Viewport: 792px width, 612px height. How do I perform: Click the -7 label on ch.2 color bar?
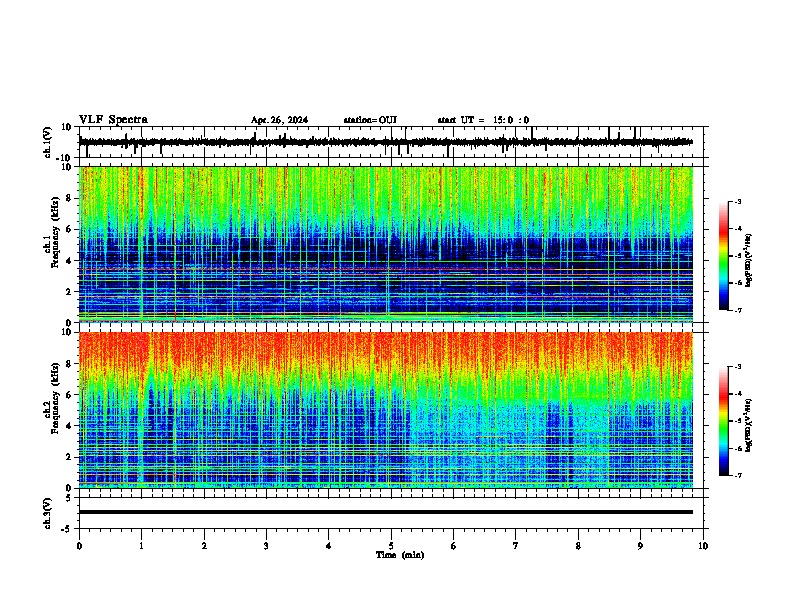tap(737, 476)
